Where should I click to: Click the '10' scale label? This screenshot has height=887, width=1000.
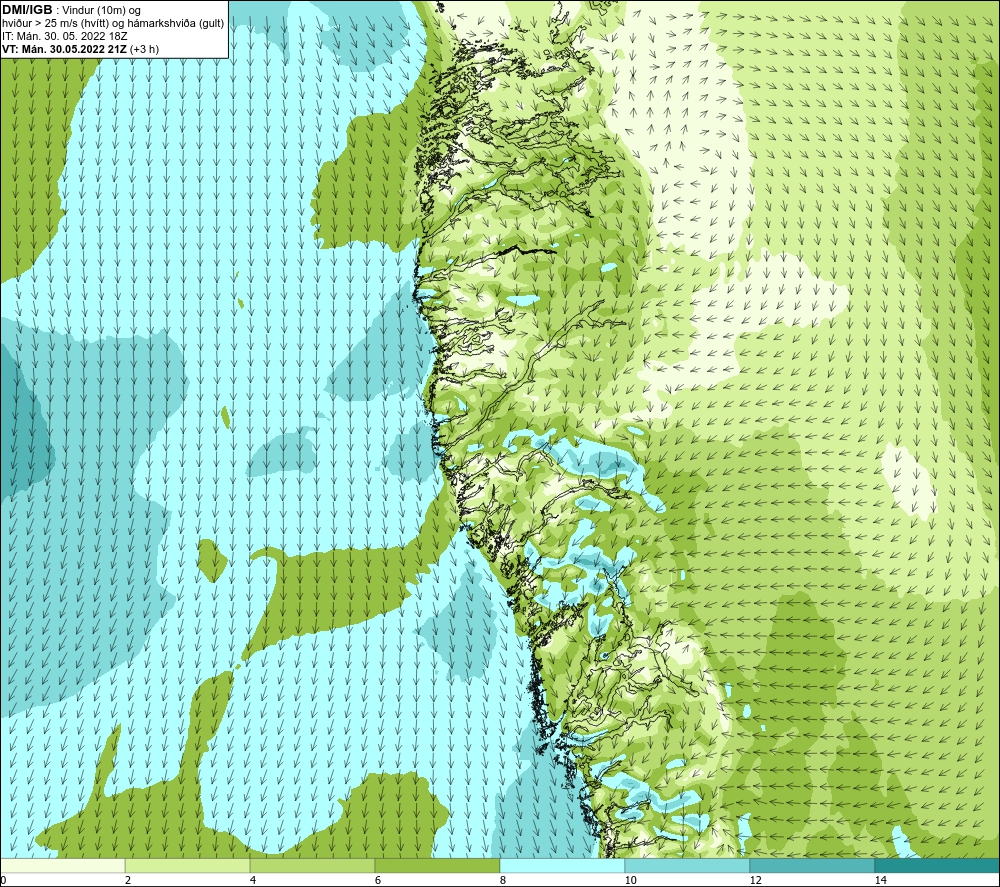[x=630, y=881]
